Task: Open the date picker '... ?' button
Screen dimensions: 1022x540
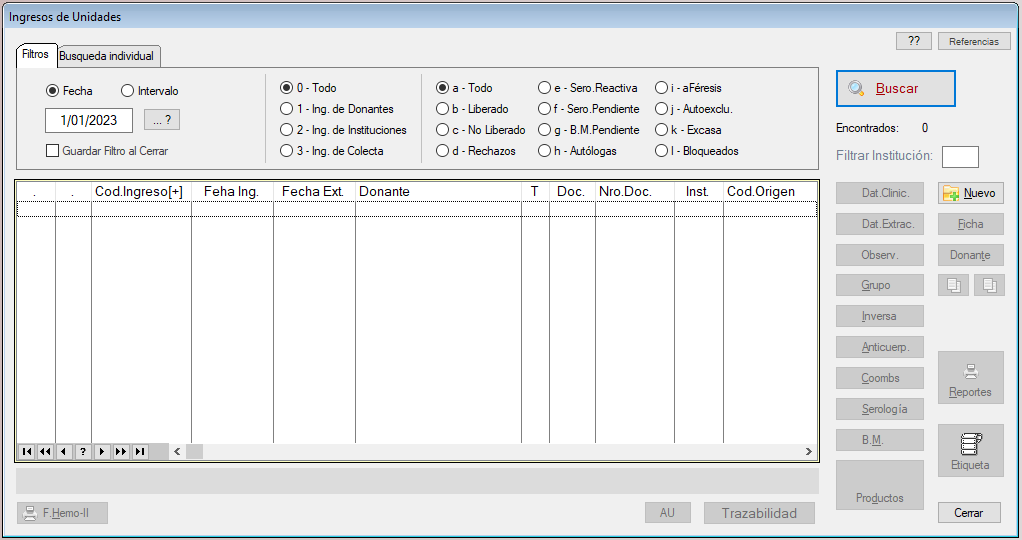Action: [x=162, y=120]
